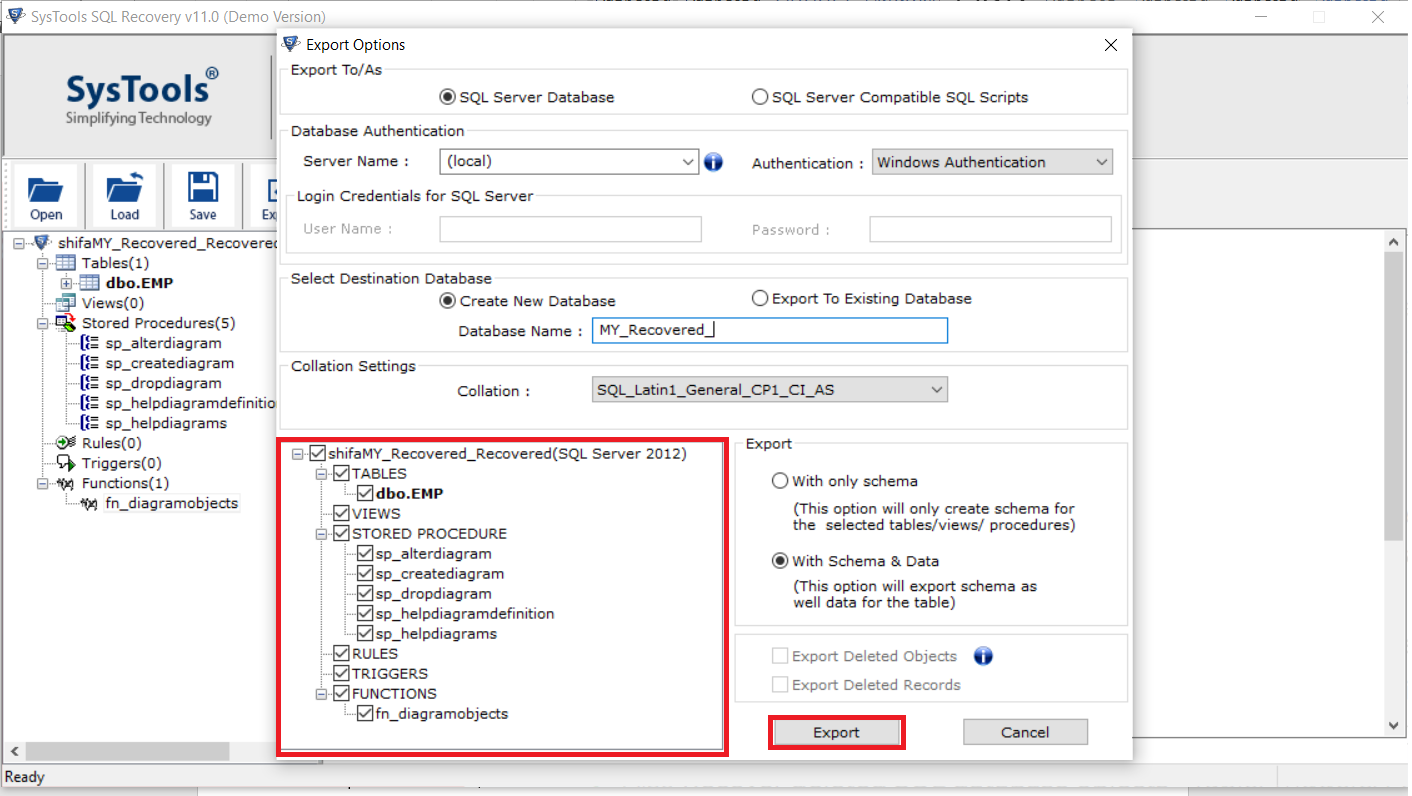Uncheck fn_diagramobjects checkbox in export tree
Viewport: 1412px width, 796px height.
click(x=366, y=714)
